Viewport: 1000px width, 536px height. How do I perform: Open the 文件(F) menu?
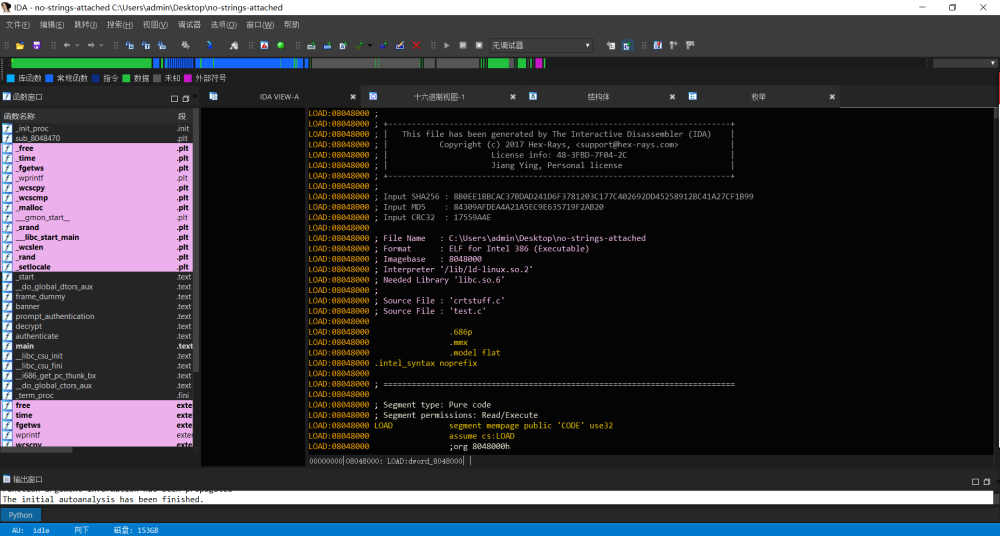[x=18, y=25]
